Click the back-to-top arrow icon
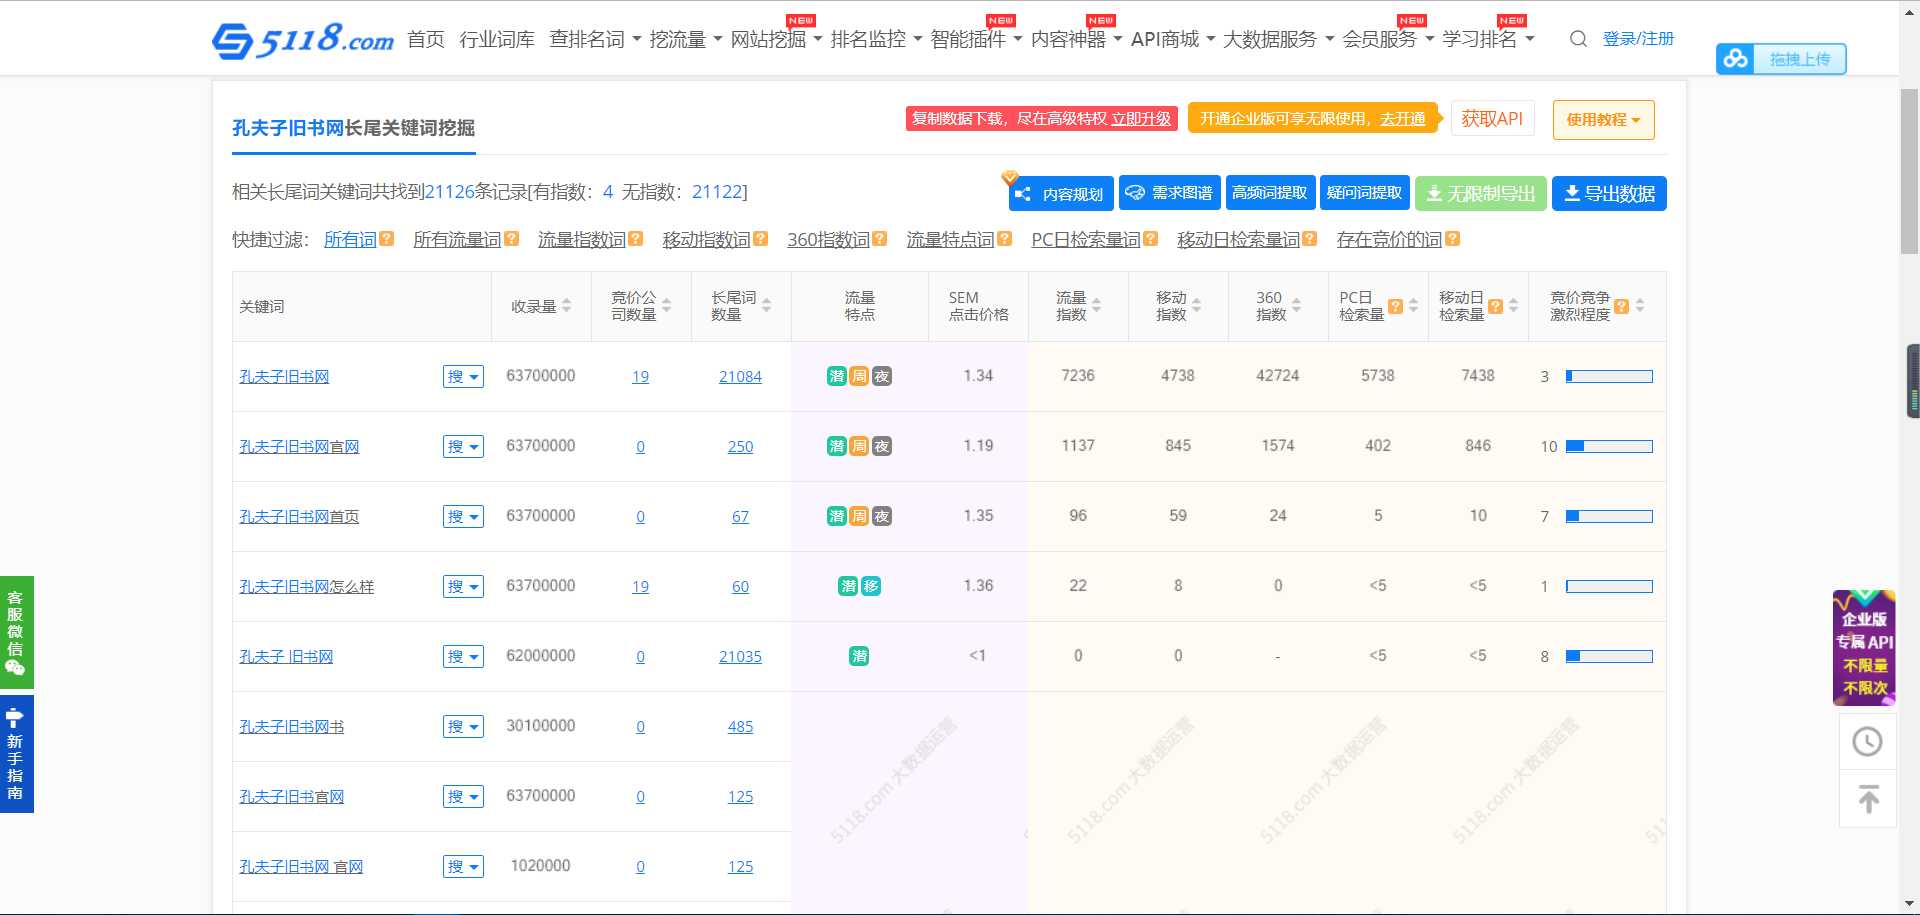 [1867, 799]
